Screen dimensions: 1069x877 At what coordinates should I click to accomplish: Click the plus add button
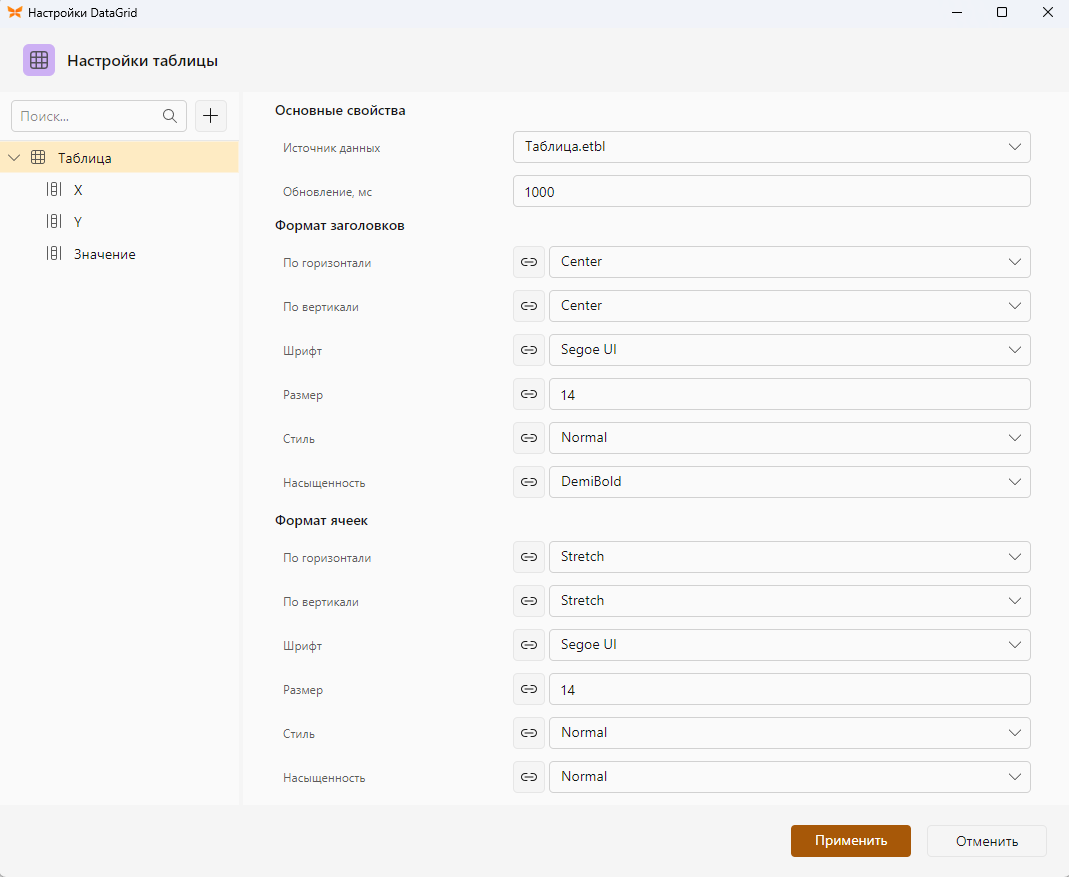[211, 116]
